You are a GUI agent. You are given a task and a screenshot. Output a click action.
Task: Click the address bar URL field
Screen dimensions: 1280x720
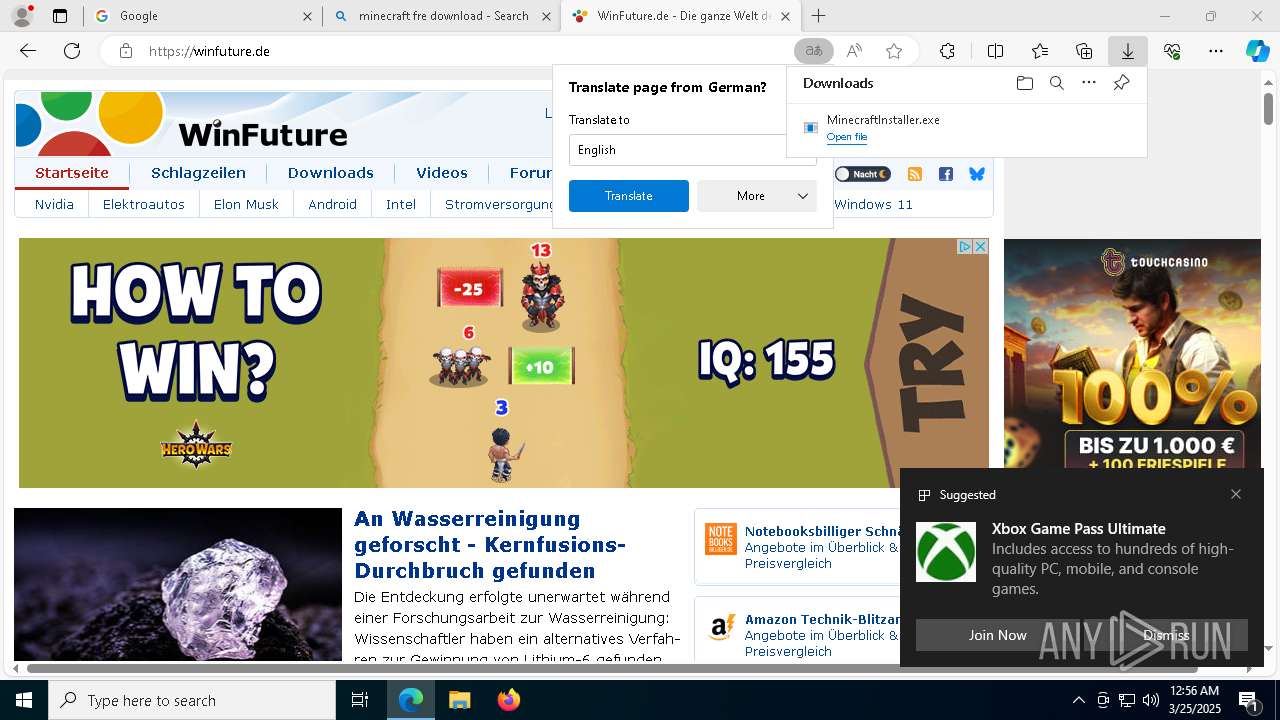point(465,51)
